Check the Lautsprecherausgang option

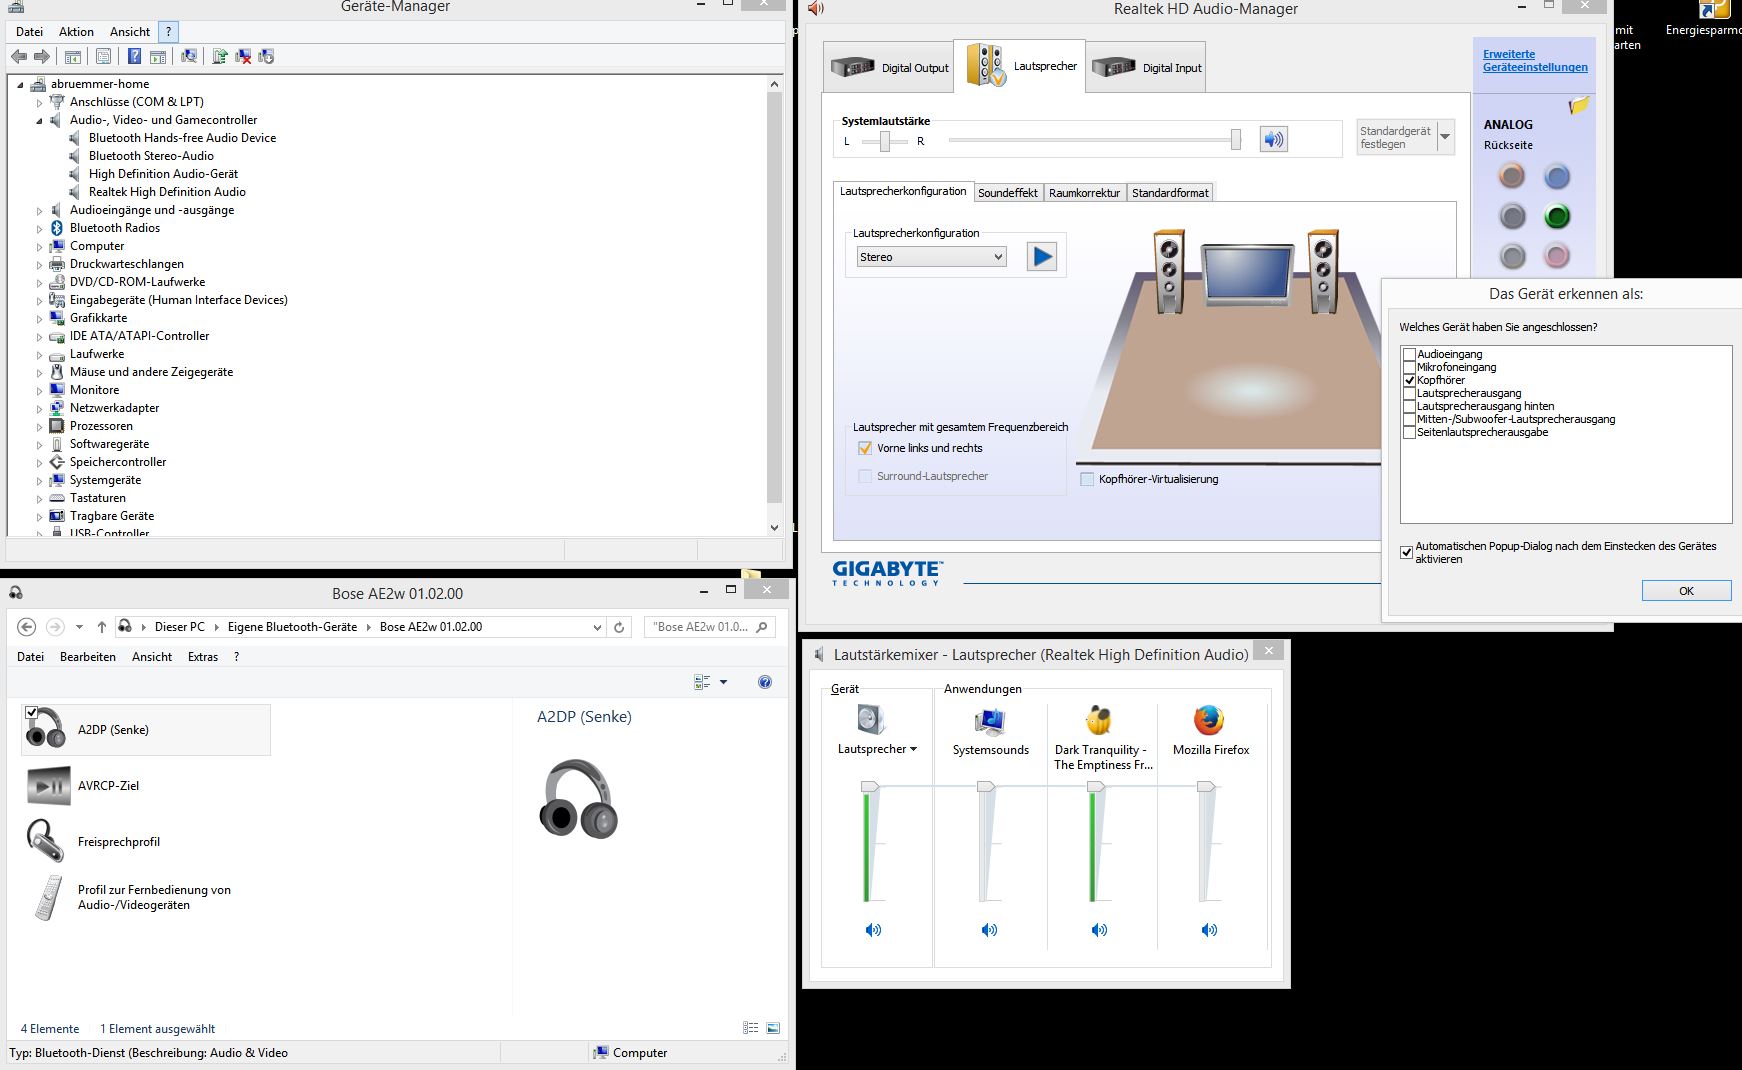1409,393
